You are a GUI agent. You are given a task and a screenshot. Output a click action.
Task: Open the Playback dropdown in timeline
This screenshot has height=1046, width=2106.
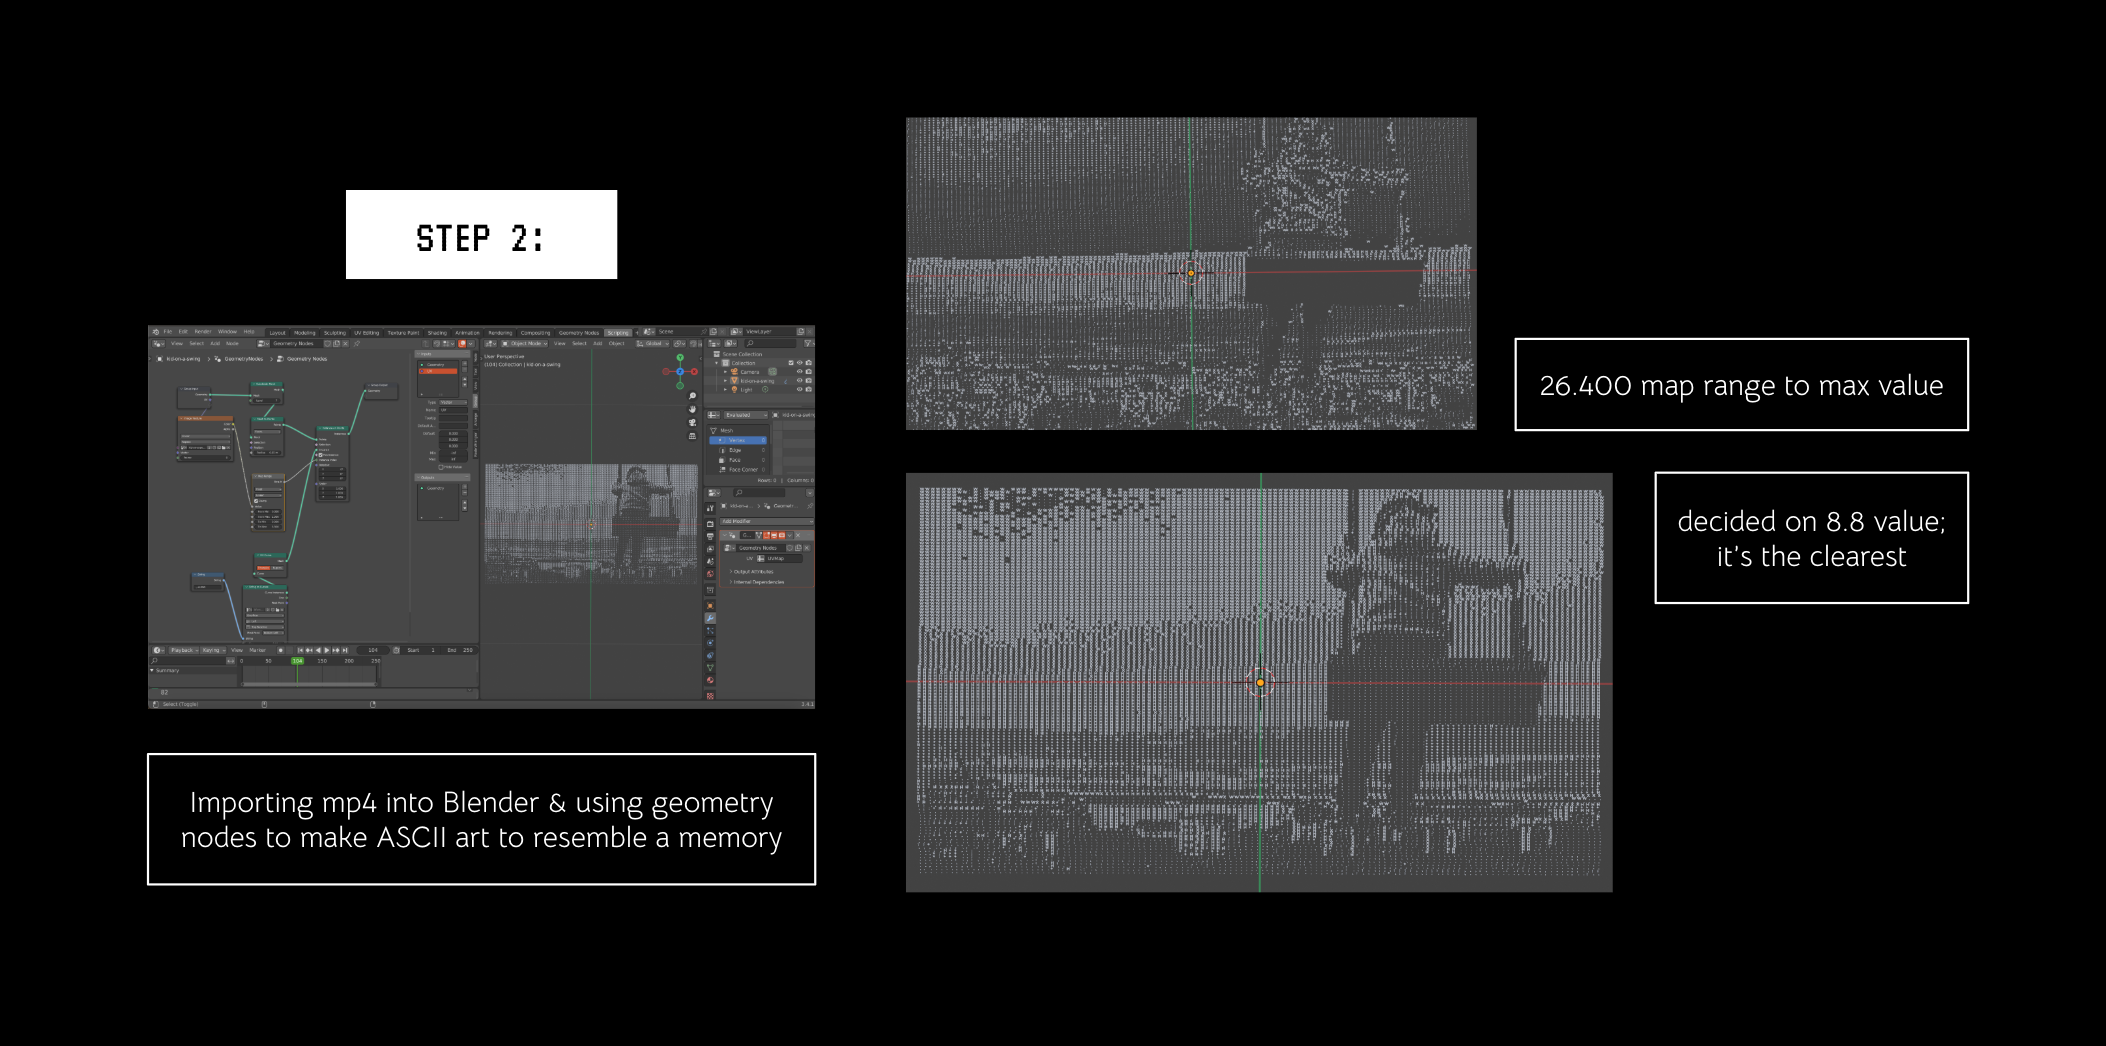click(x=183, y=650)
